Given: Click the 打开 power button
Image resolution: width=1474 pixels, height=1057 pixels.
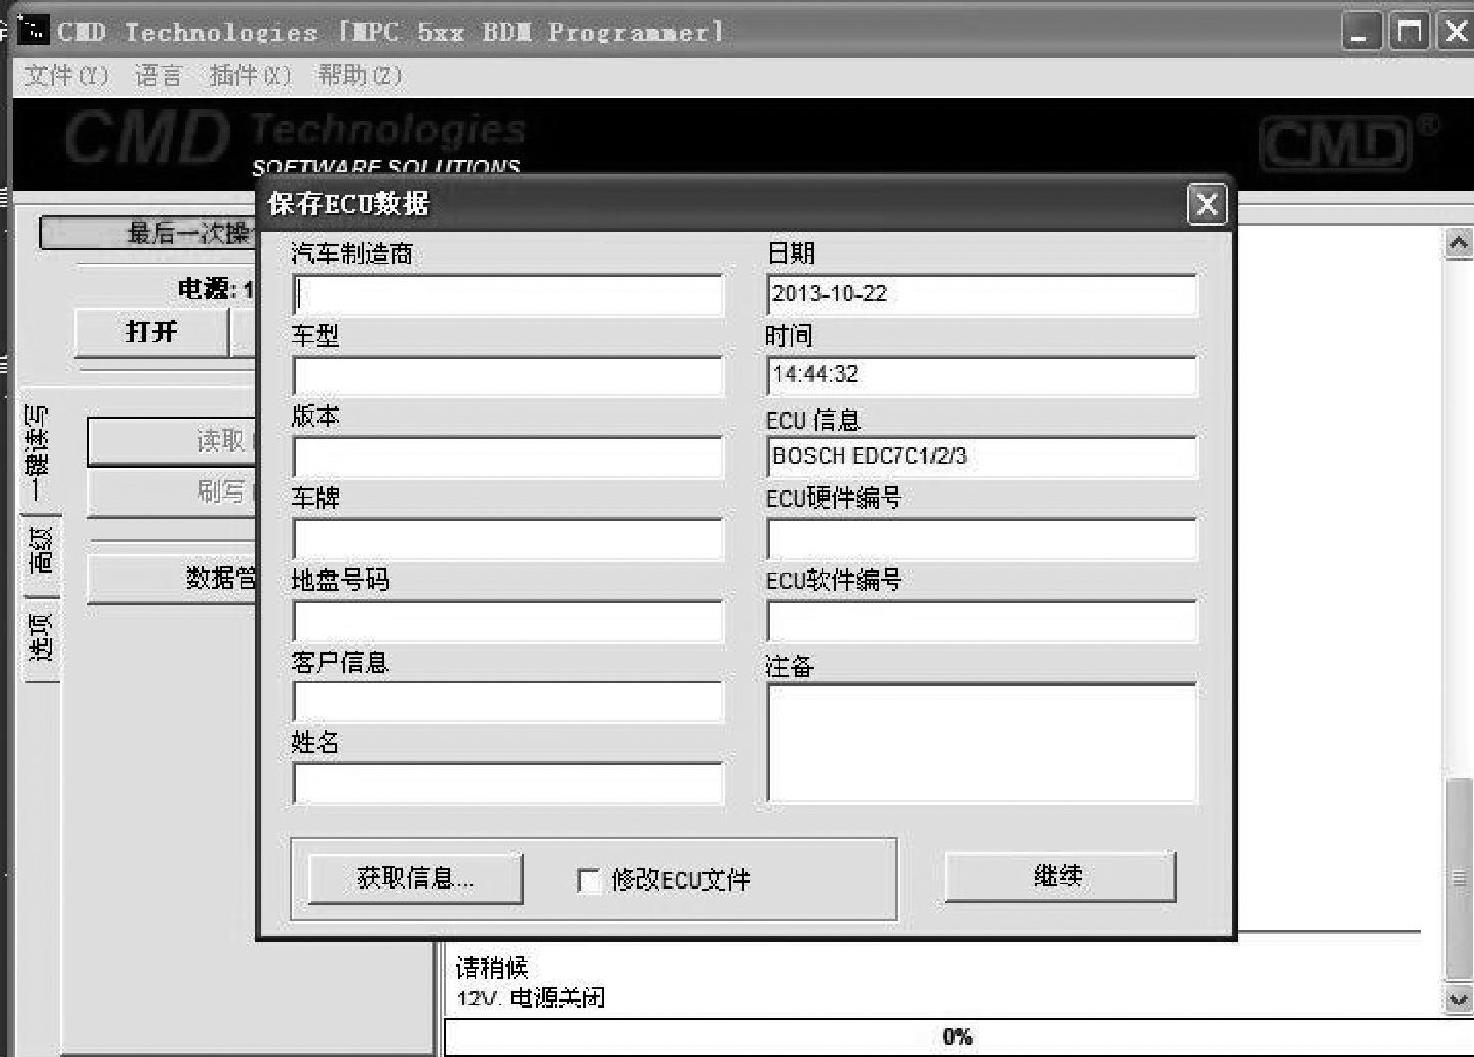Looking at the screenshot, I should [x=152, y=332].
